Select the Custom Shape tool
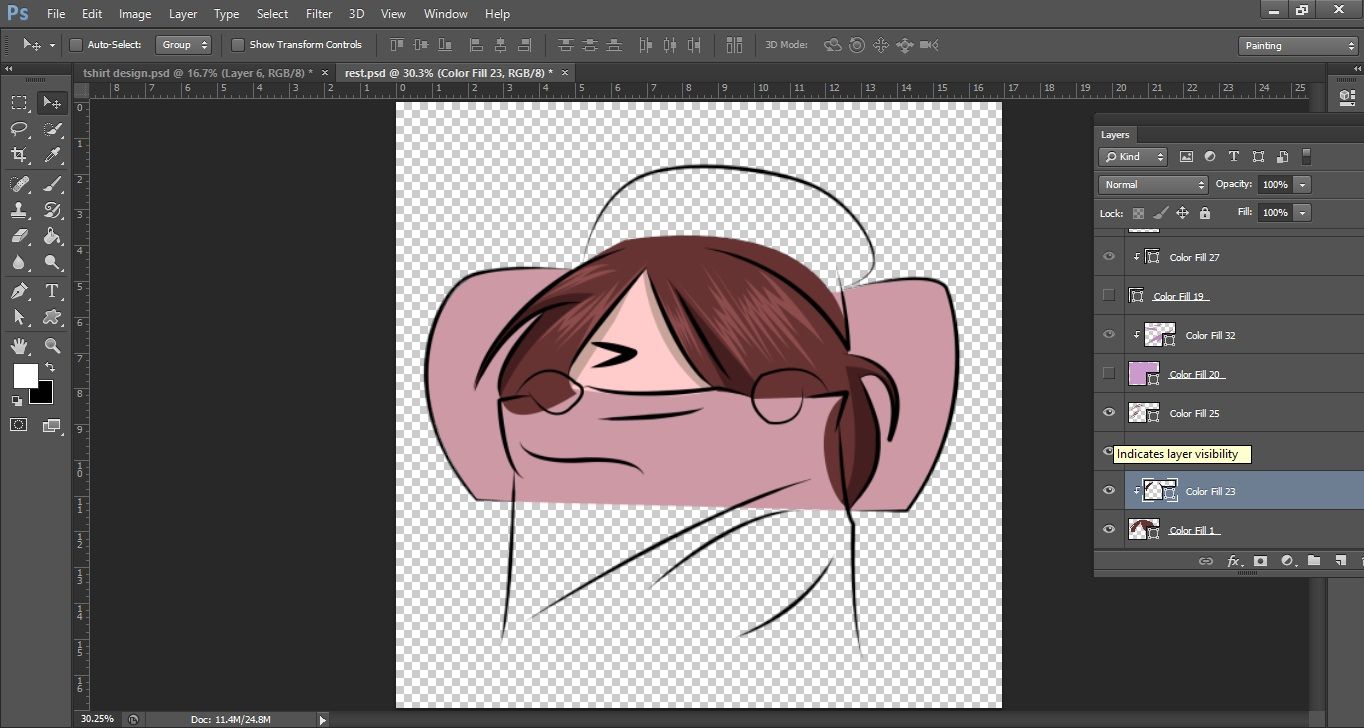Viewport: 1364px width, 728px height. pos(52,318)
